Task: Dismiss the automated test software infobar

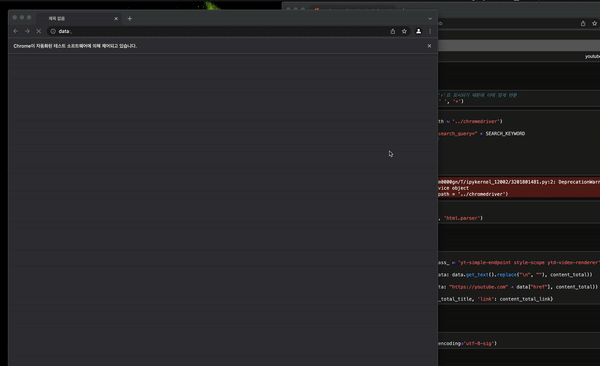Action: (x=429, y=46)
